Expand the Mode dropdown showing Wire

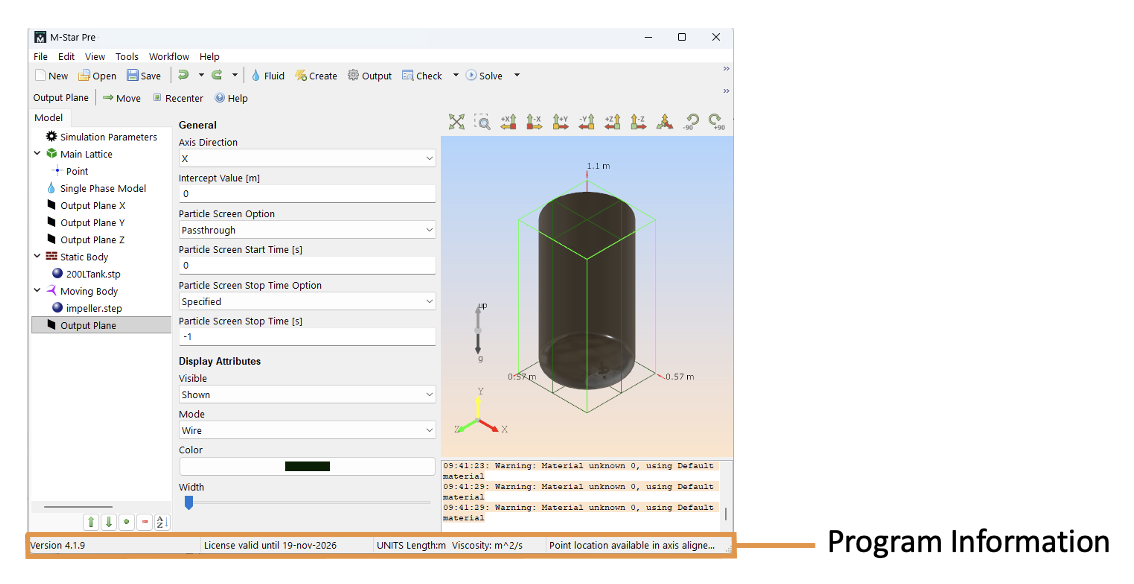pos(306,431)
